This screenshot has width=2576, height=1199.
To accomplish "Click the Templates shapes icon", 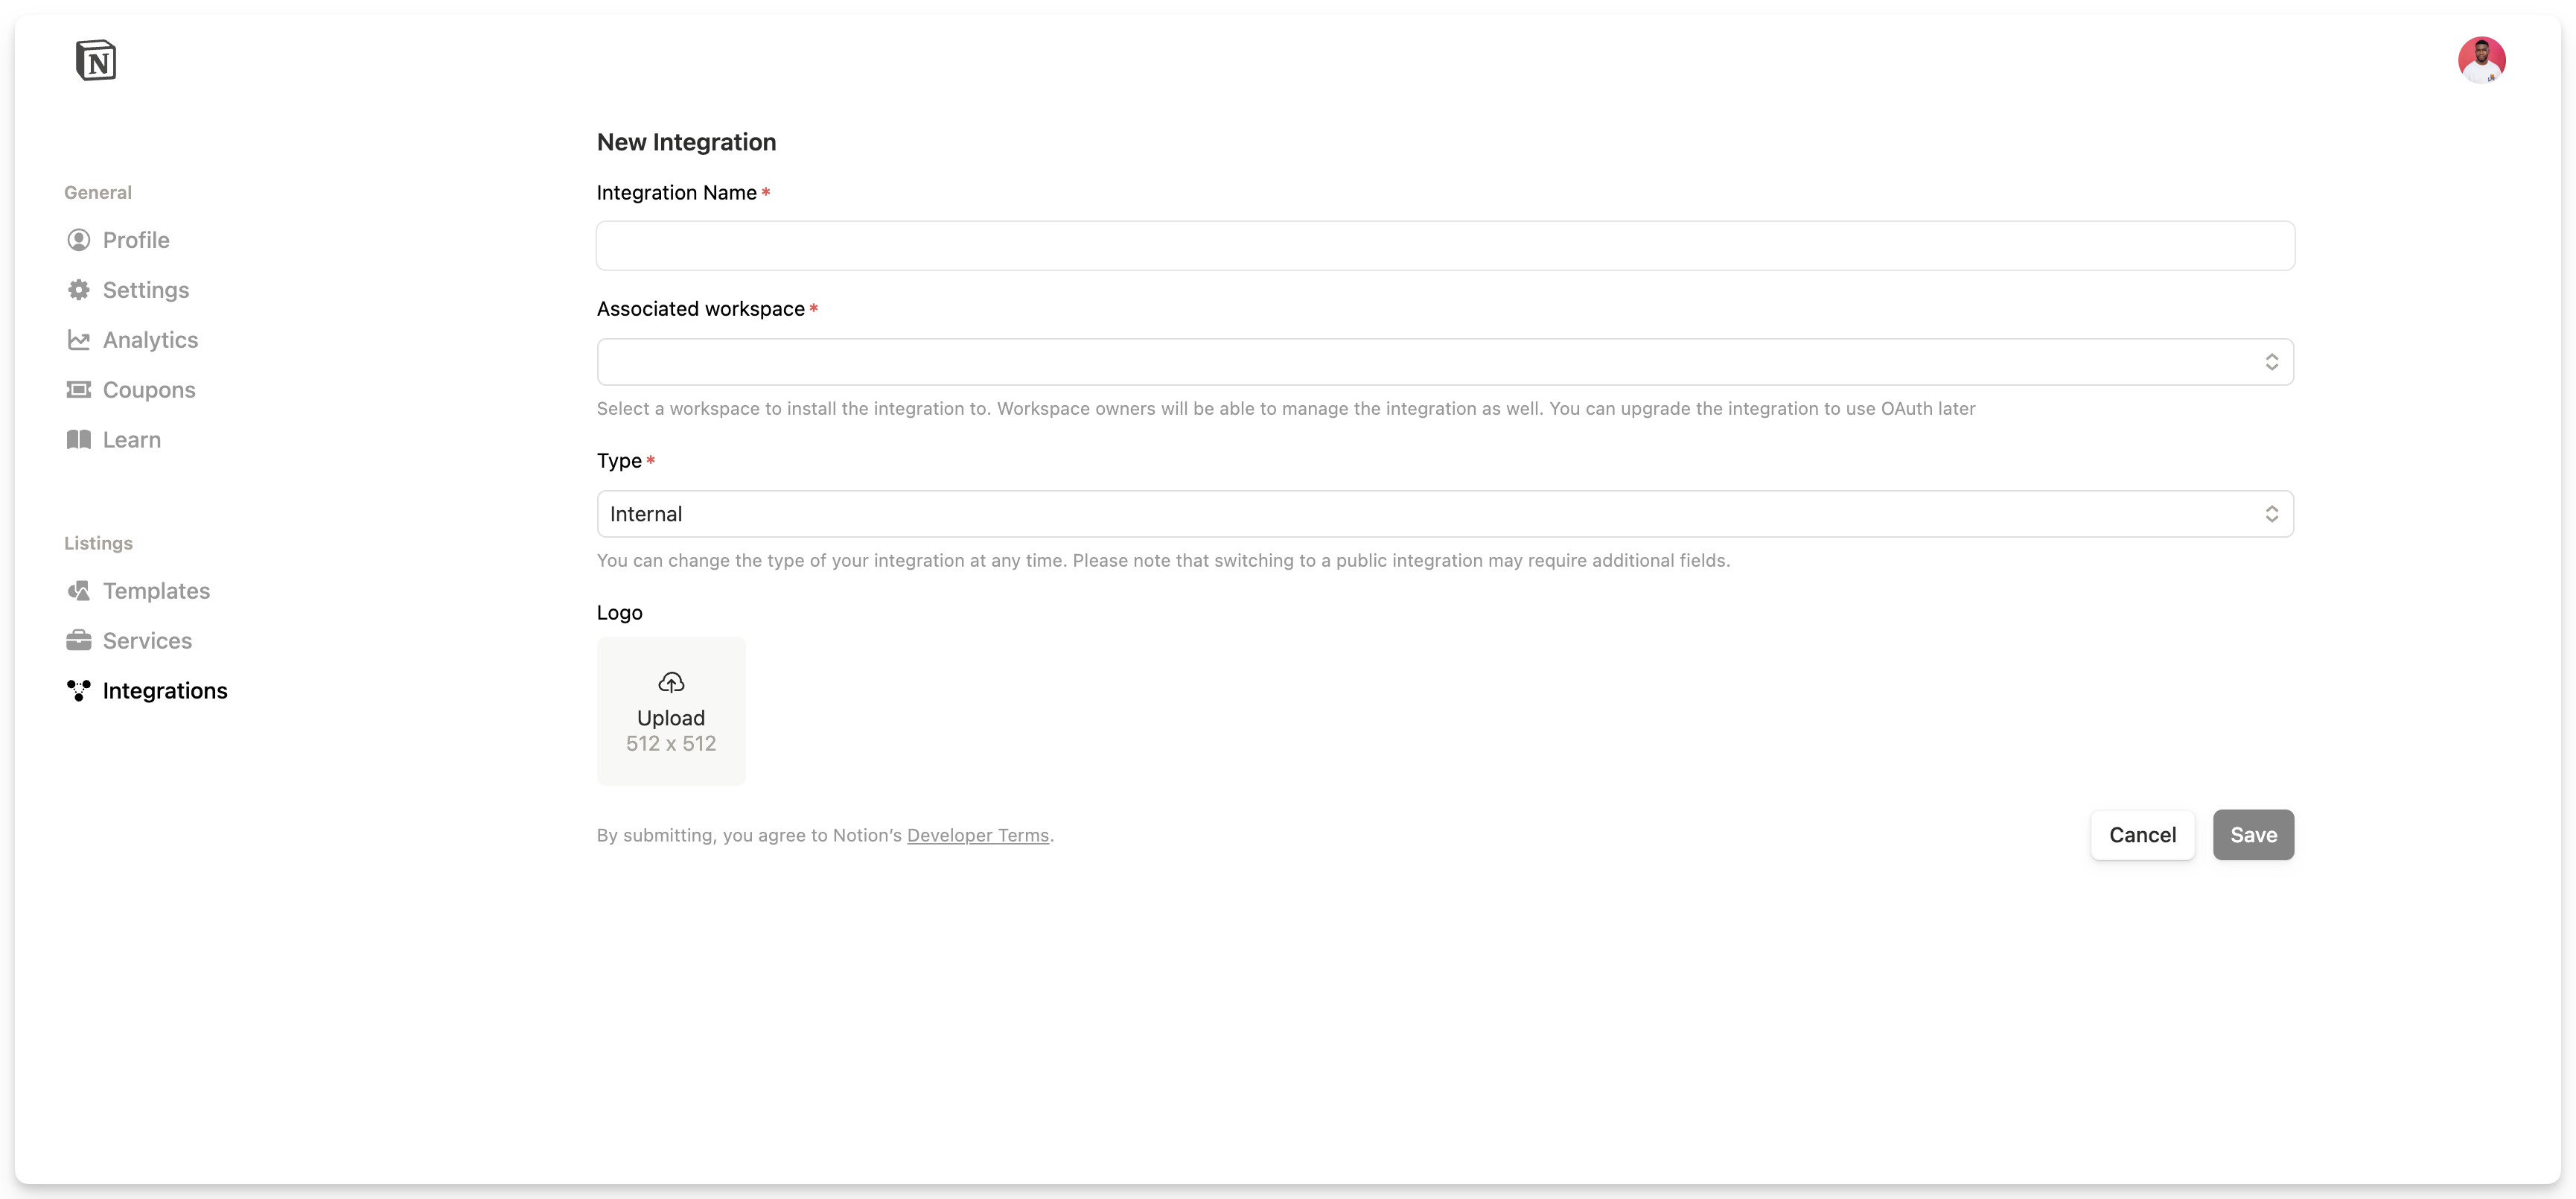I will click(x=78, y=591).
